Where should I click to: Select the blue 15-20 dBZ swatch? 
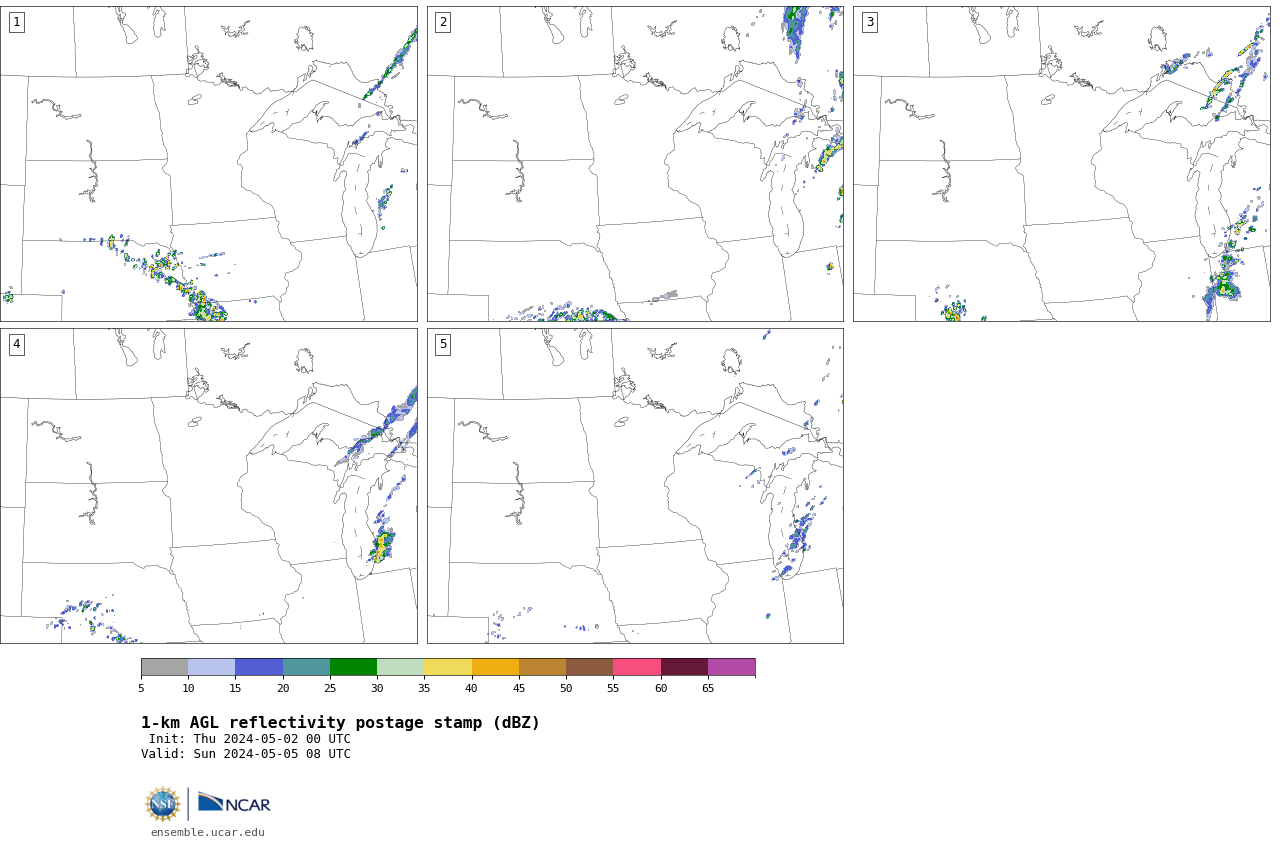[259, 667]
